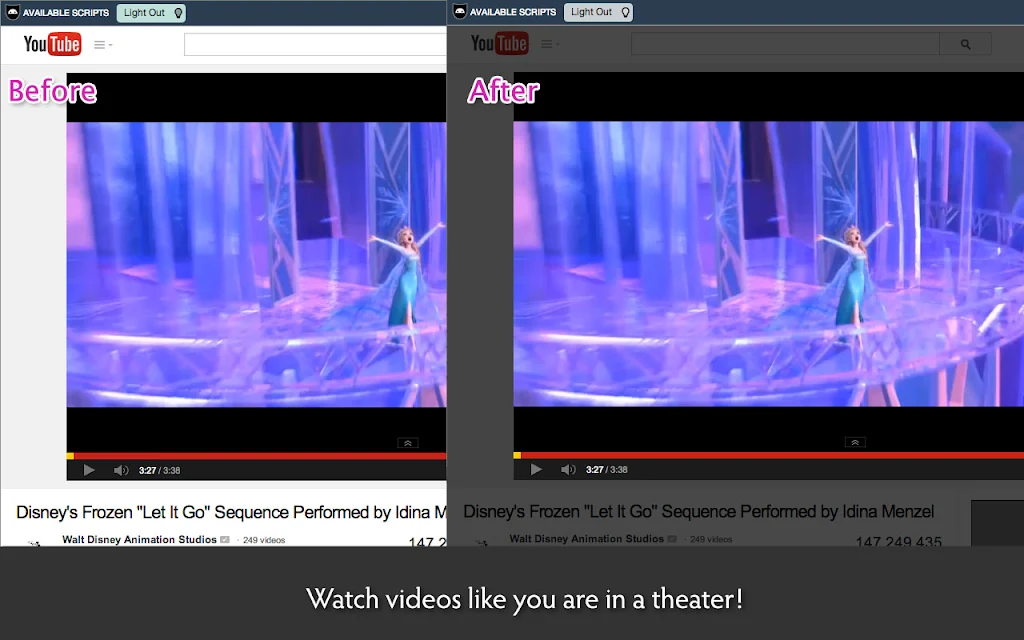Click 3:27 / 3:38 time in After panel
This screenshot has width=1024, height=640.
607,470
